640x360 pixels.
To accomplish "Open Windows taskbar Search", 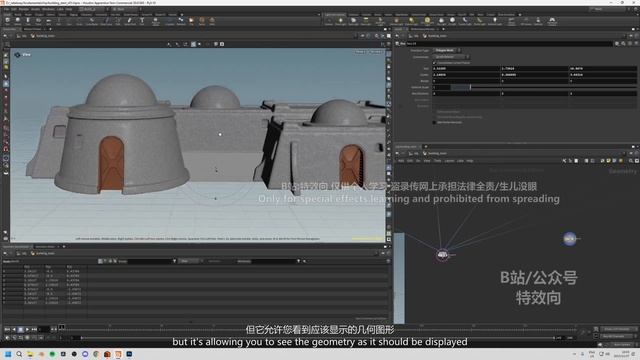I will click(19, 354).
